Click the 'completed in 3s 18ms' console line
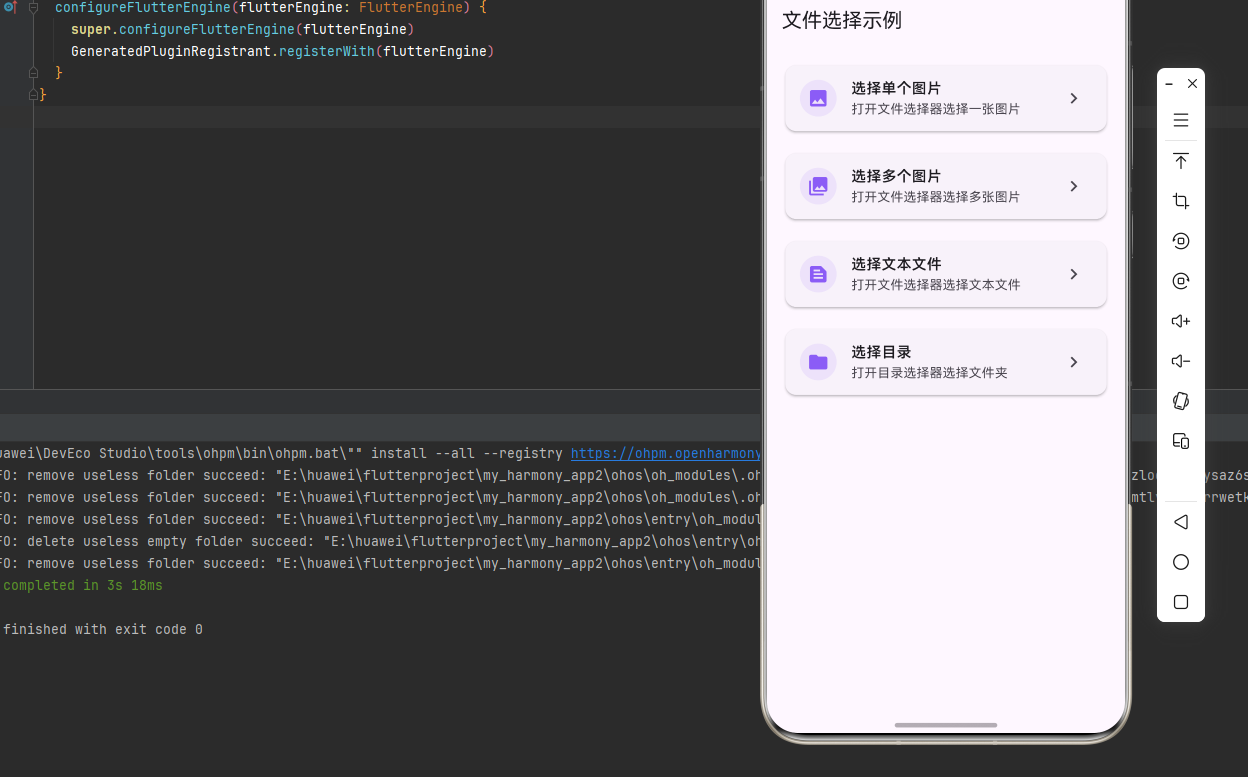Screen dimensions: 1248x777 pyautogui.click(x=82, y=585)
